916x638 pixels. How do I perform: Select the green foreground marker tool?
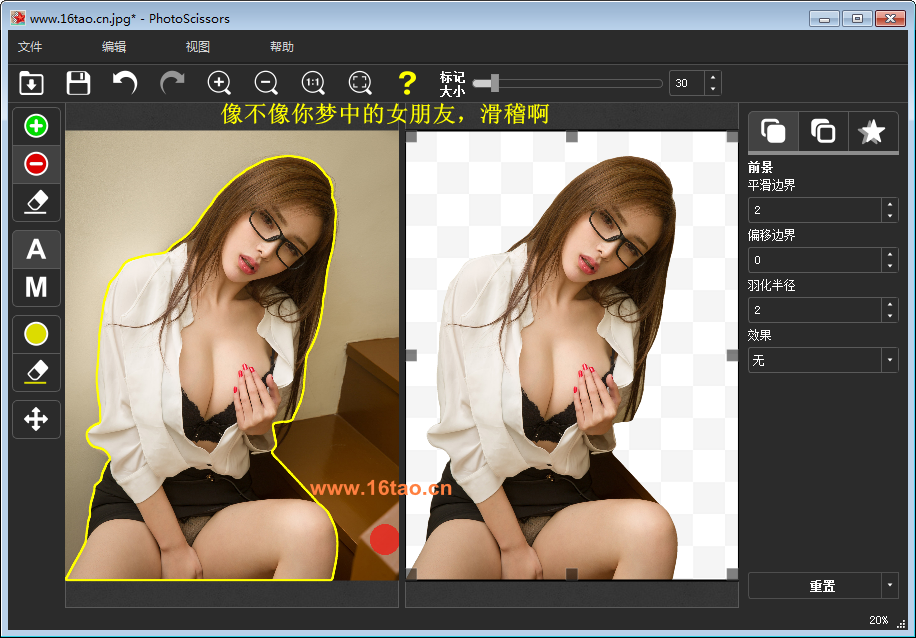click(36, 126)
